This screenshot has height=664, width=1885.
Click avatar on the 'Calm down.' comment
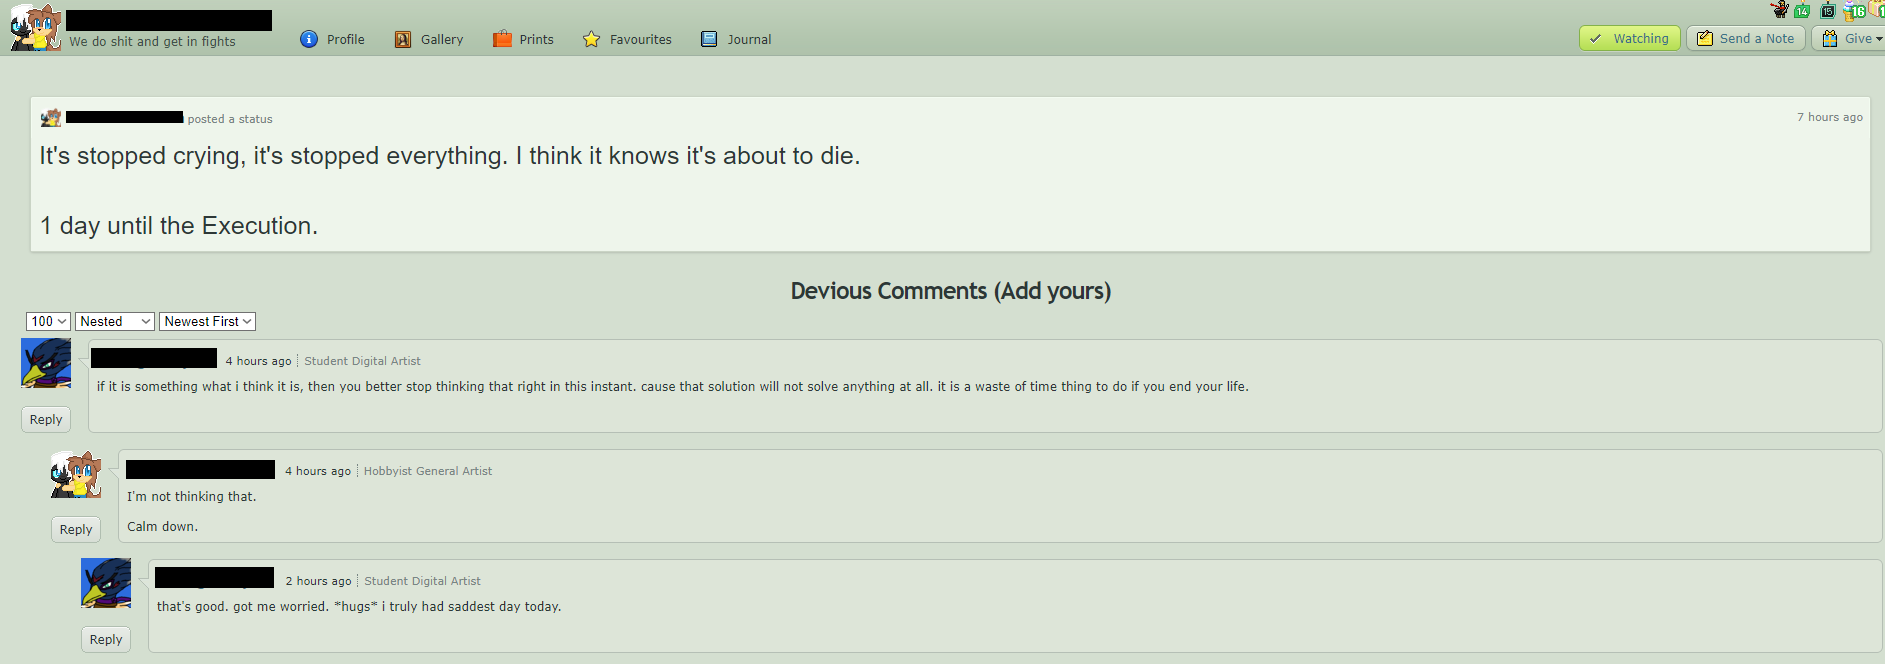[x=76, y=474]
